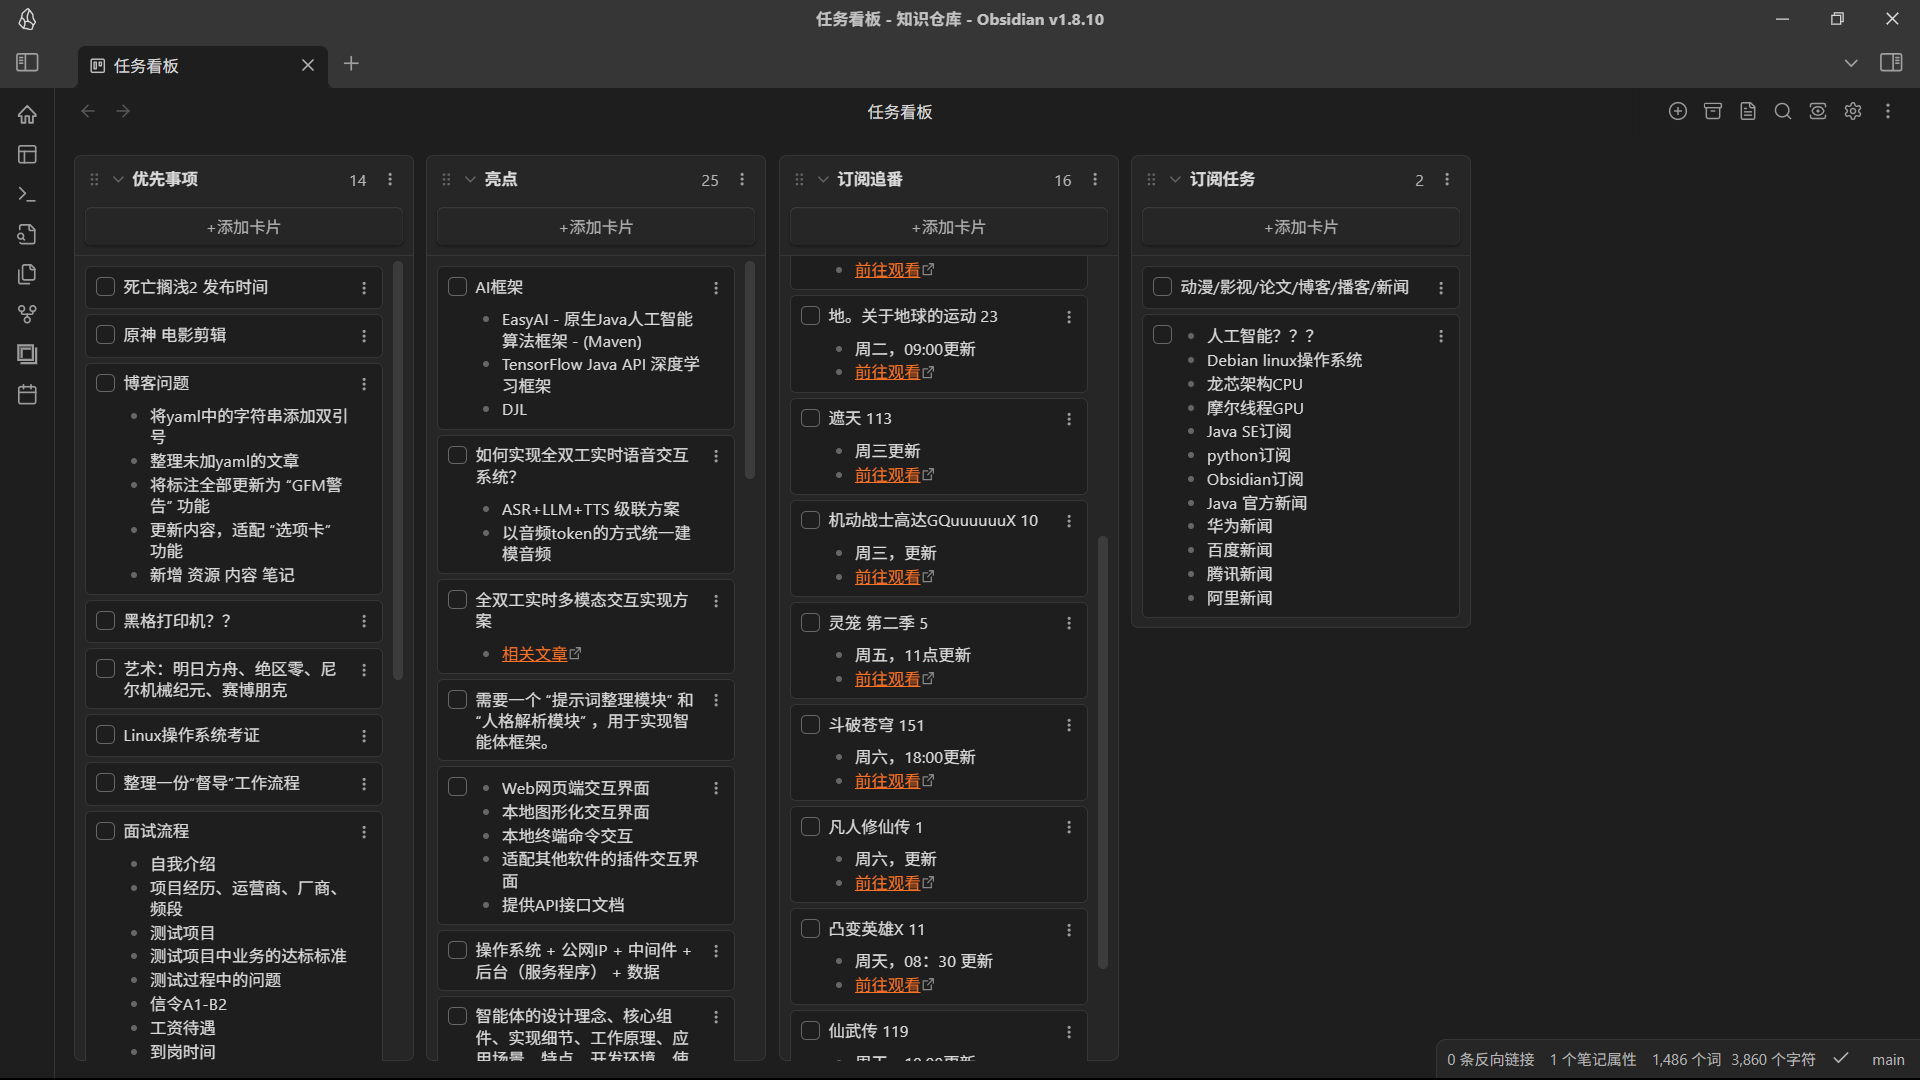Select the 任务看板 tab
The width and height of the screenshot is (1920, 1080).
(x=146, y=66)
